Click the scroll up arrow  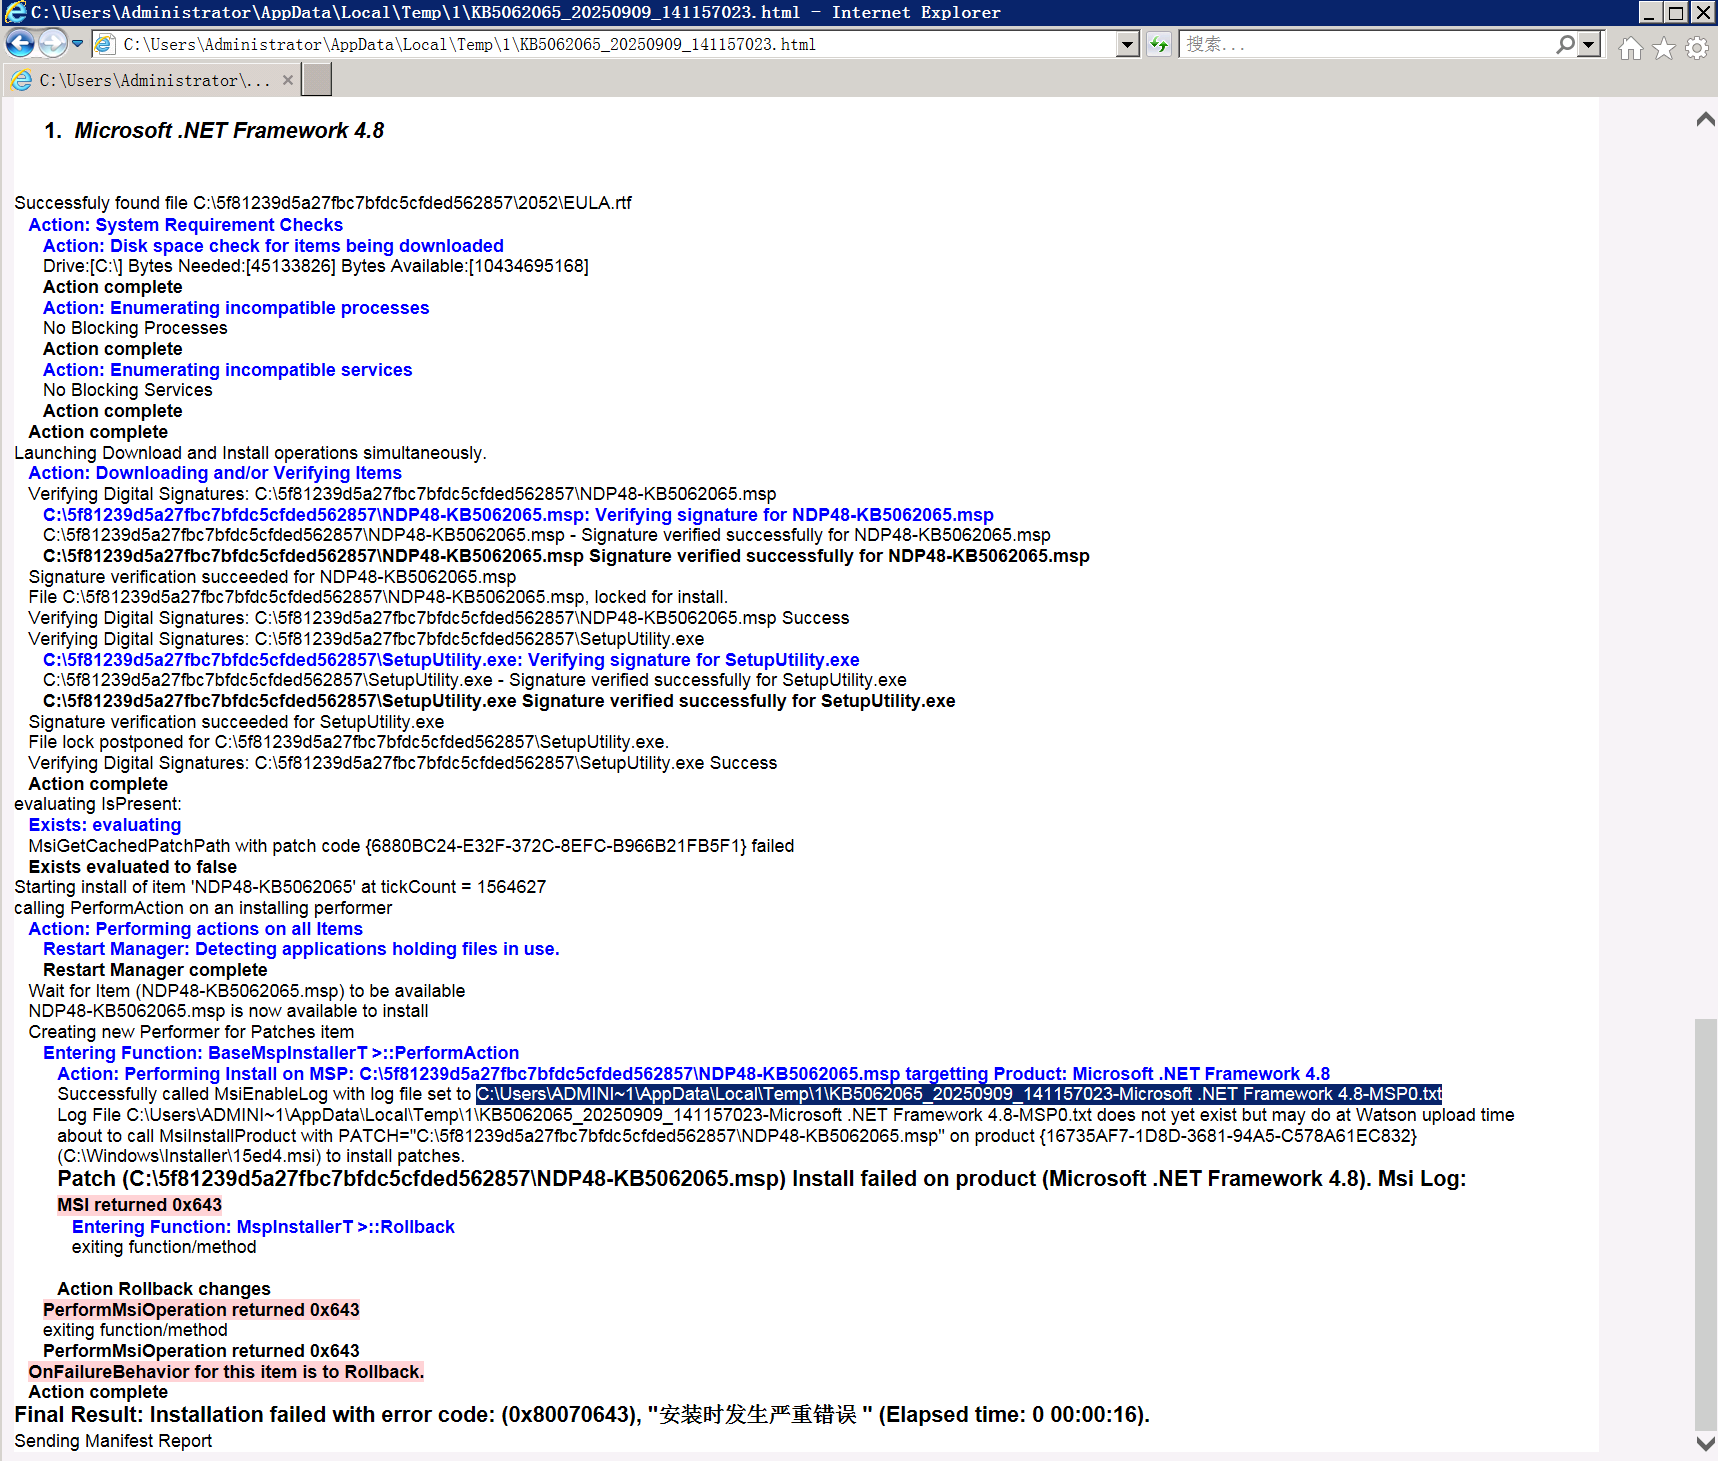tap(1706, 120)
